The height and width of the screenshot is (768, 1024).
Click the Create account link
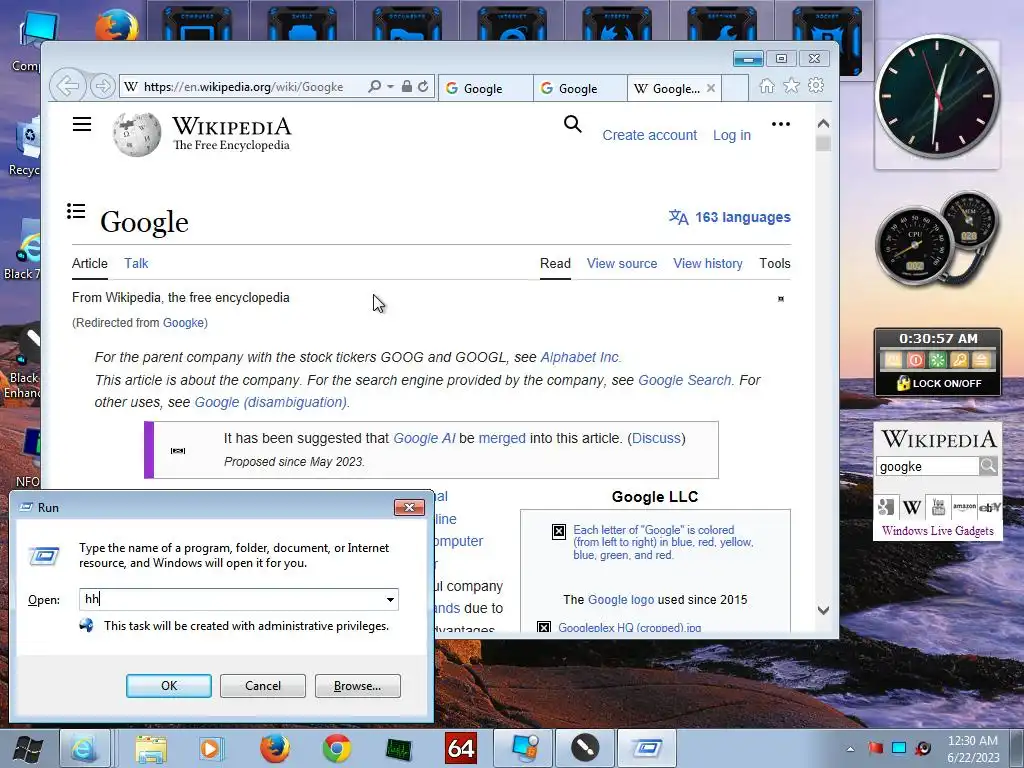pyautogui.click(x=649, y=135)
